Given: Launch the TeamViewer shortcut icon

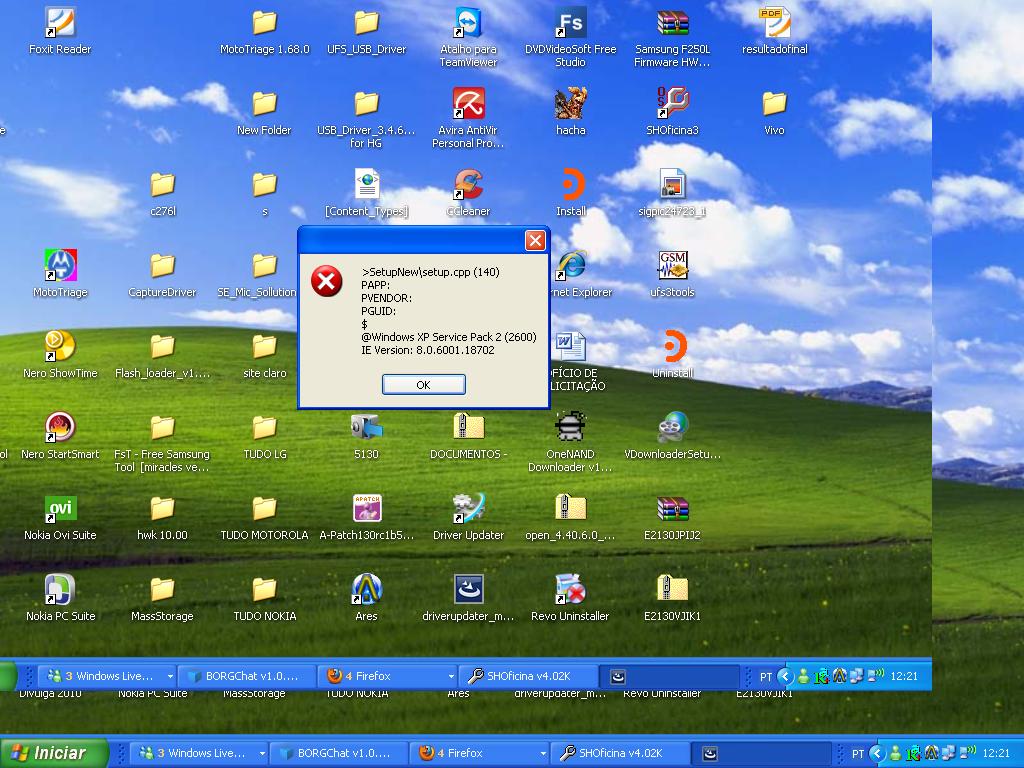Looking at the screenshot, I should [468, 22].
